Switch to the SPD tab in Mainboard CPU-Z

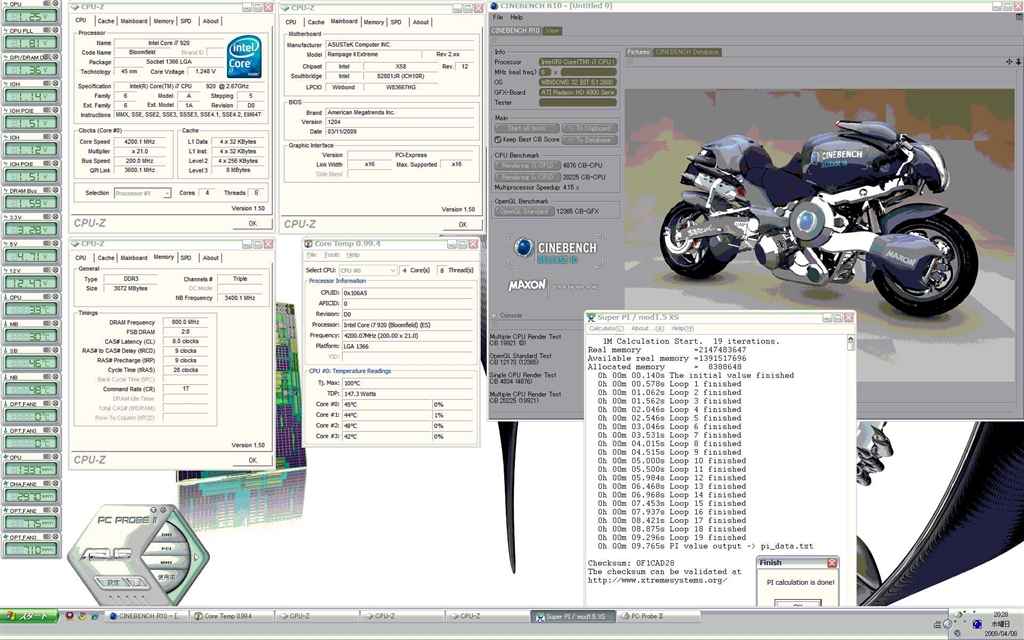coord(396,22)
